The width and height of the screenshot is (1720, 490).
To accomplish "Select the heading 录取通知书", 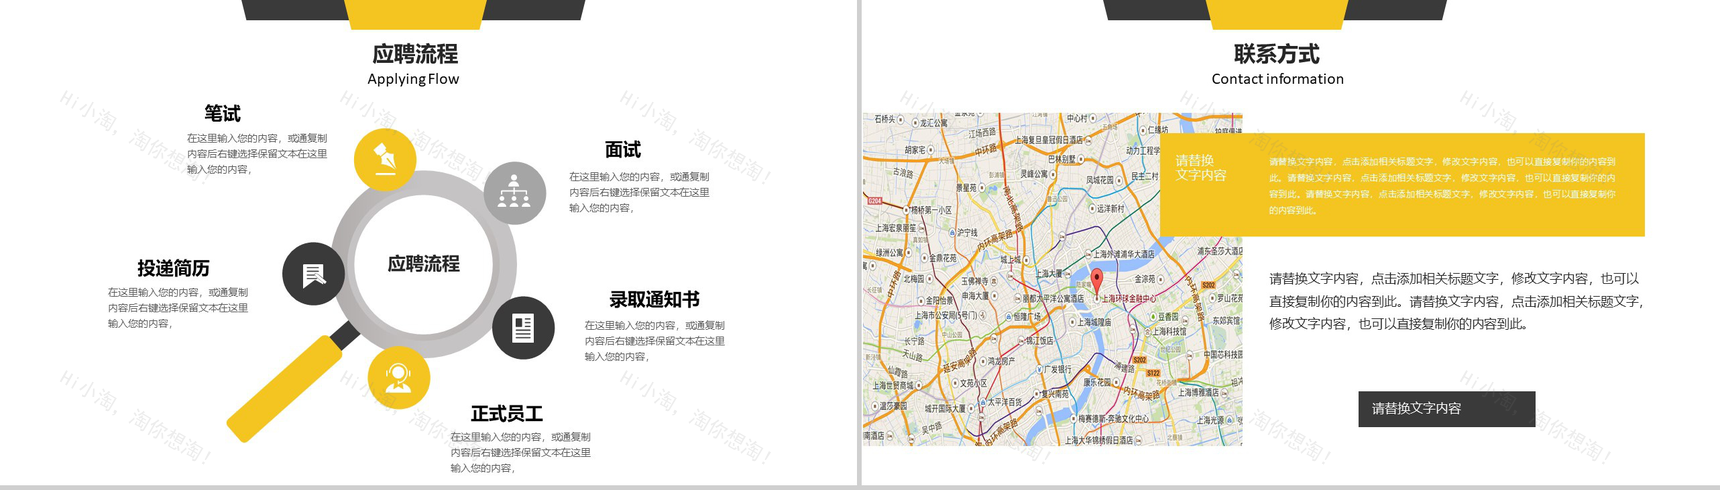I will [x=654, y=299].
